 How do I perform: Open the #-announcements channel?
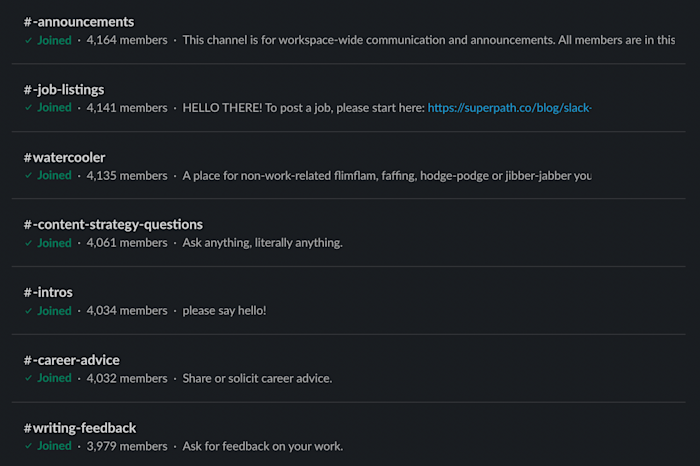[x=79, y=22]
